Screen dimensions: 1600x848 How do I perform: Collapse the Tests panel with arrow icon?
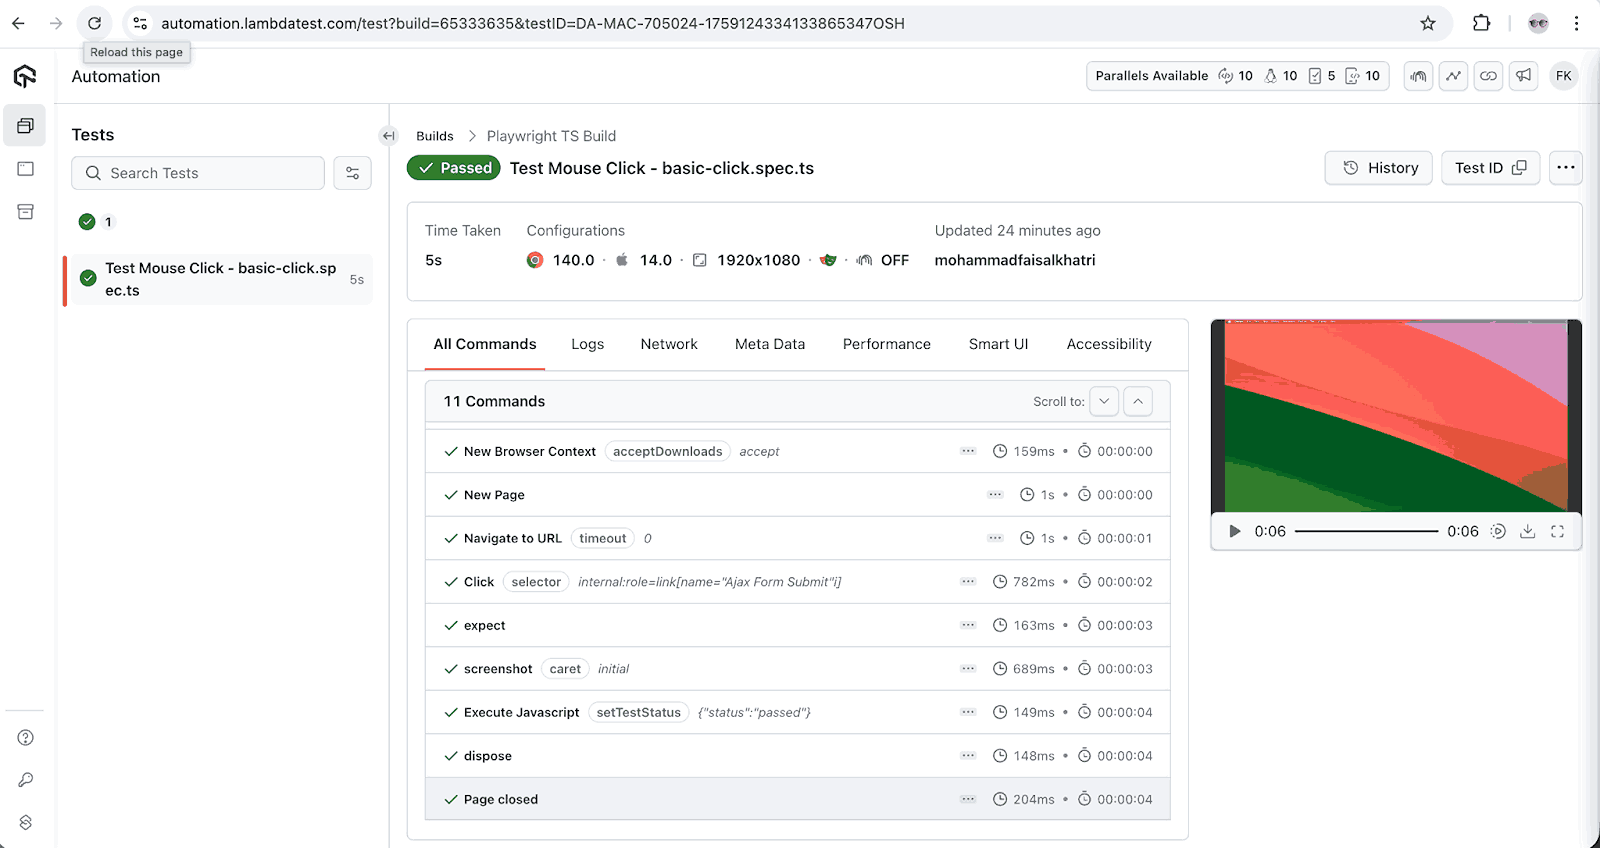coord(389,136)
